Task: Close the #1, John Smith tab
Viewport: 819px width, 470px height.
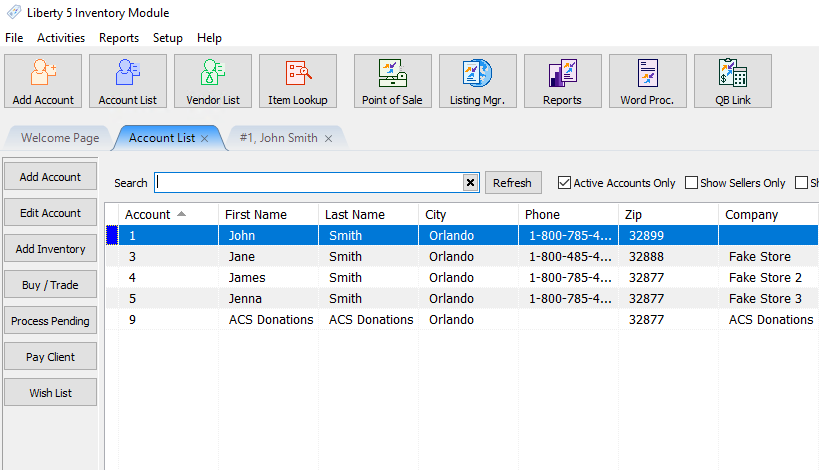Action: [x=329, y=138]
